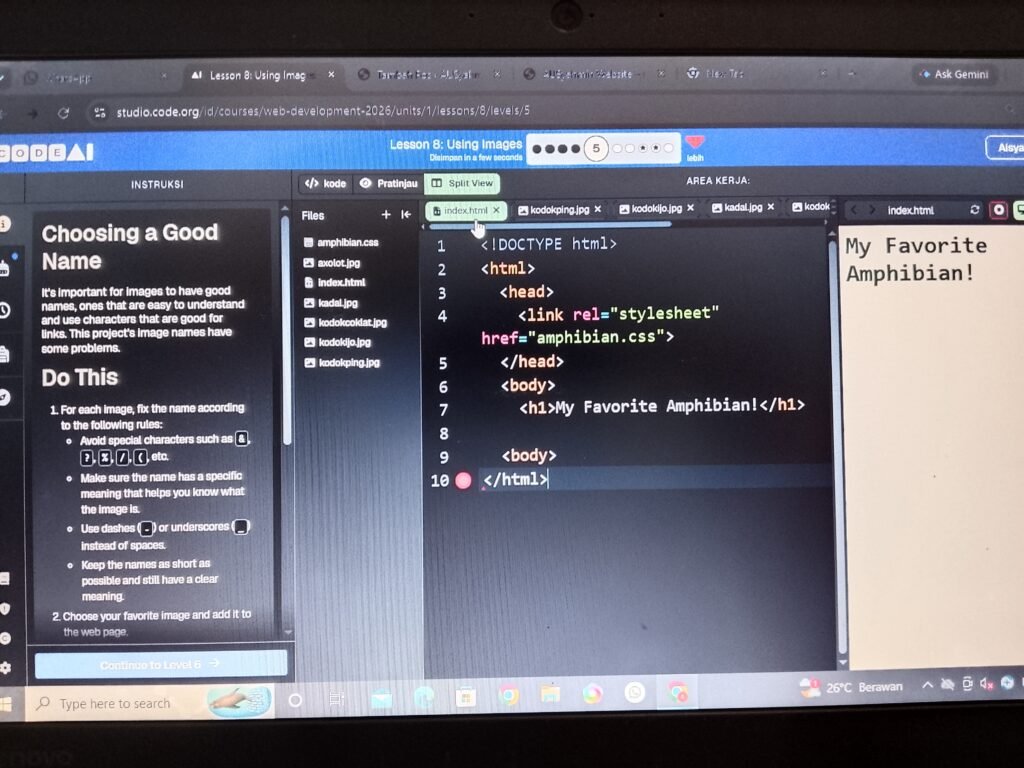Click the red record icon in preview bar

click(998, 210)
